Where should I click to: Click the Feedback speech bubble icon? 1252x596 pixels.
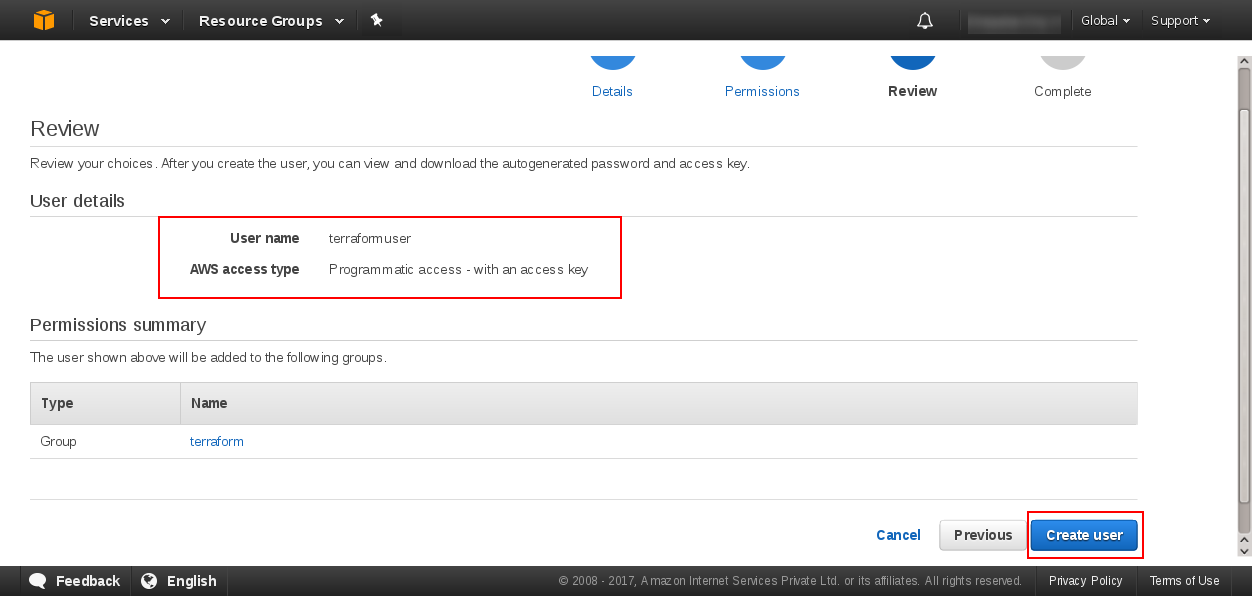[38, 581]
